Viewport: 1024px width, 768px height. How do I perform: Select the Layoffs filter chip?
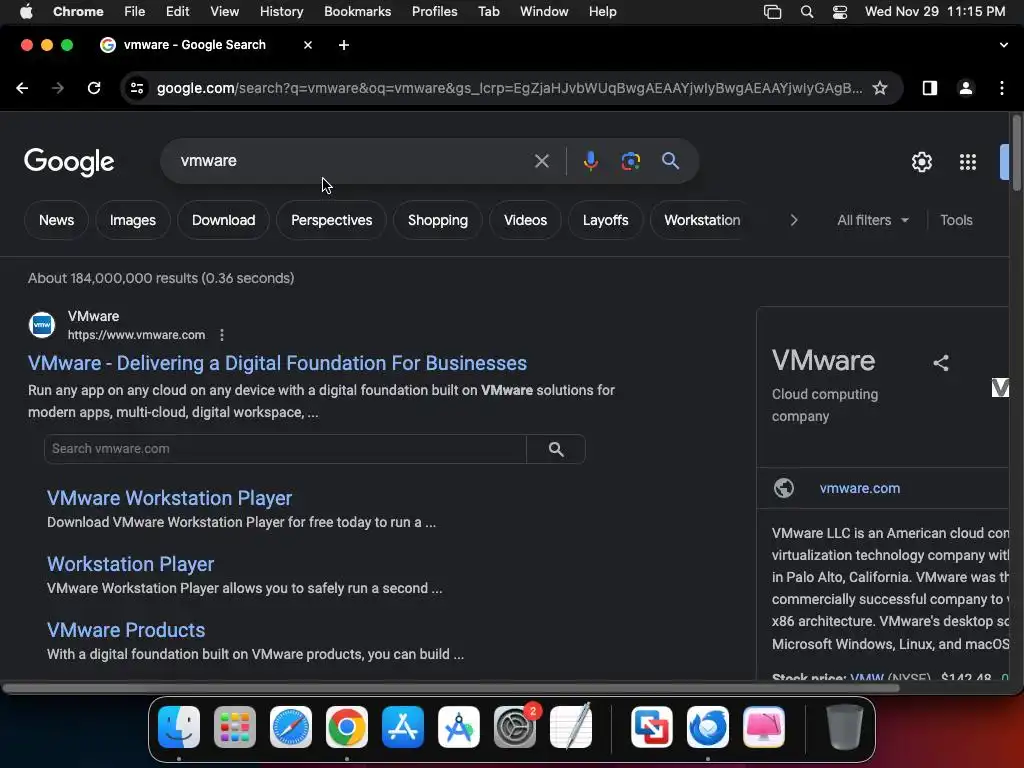tap(605, 220)
